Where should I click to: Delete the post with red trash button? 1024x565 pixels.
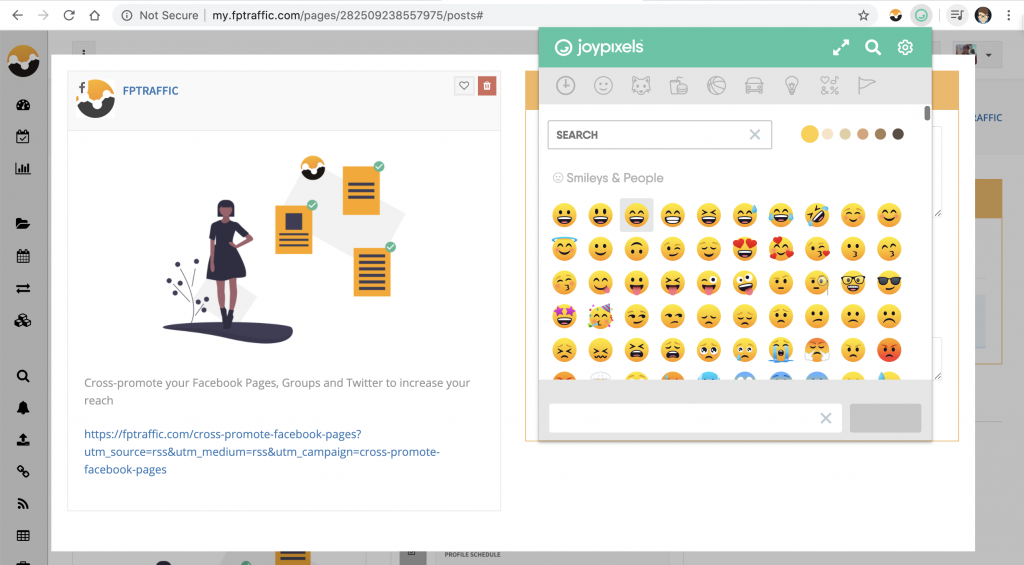tap(487, 86)
